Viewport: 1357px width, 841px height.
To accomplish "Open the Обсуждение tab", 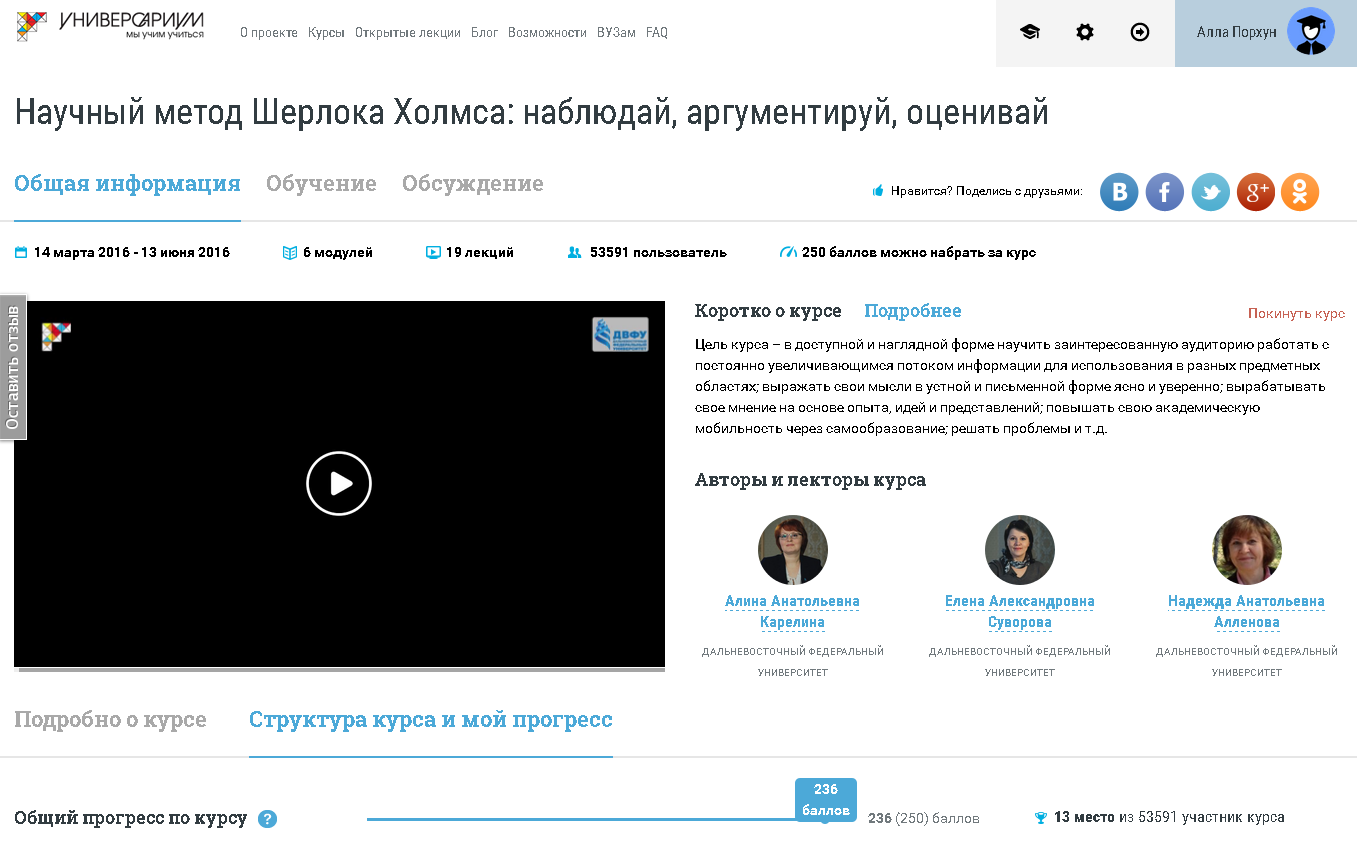I will pos(472,184).
